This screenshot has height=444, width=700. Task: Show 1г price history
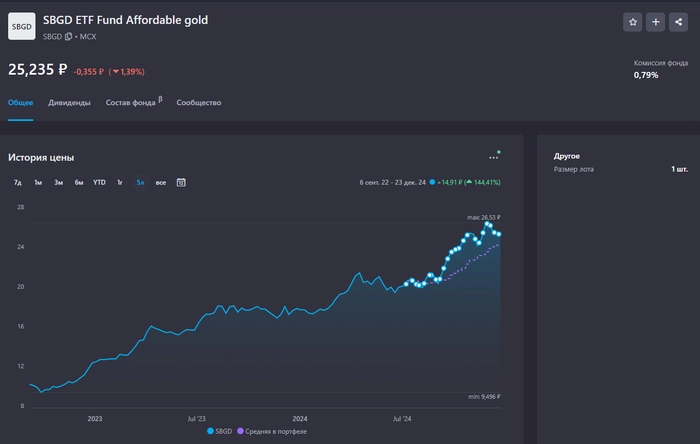(x=120, y=182)
